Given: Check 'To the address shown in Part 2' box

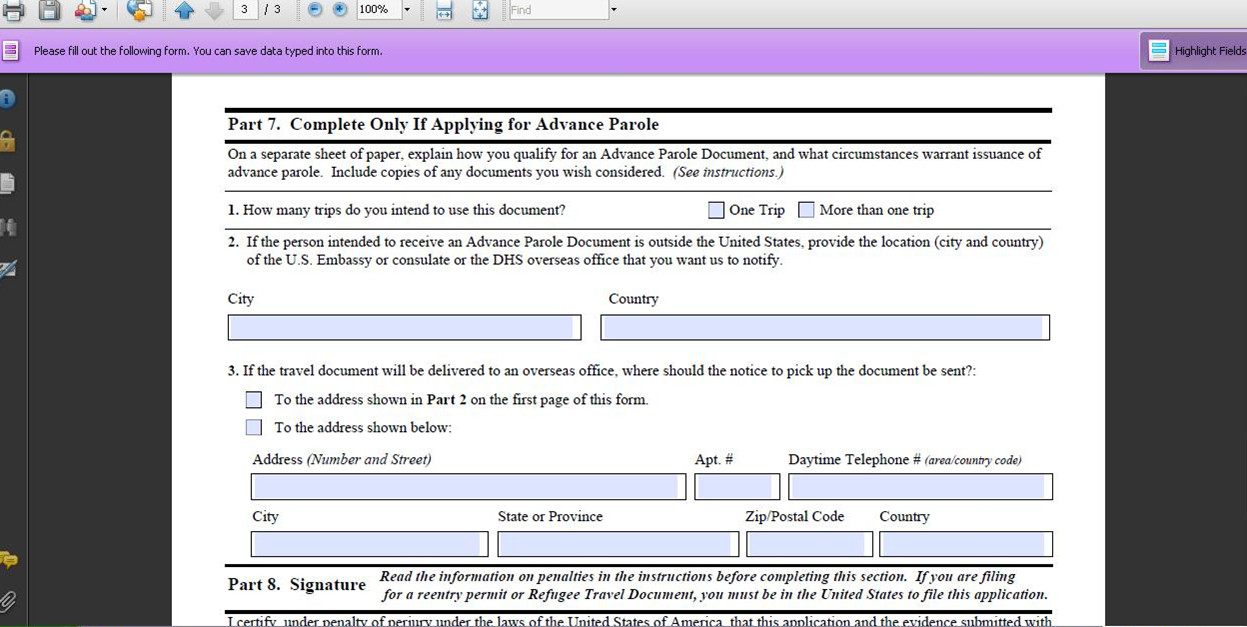Looking at the screenshot, I should pos(254,400).
